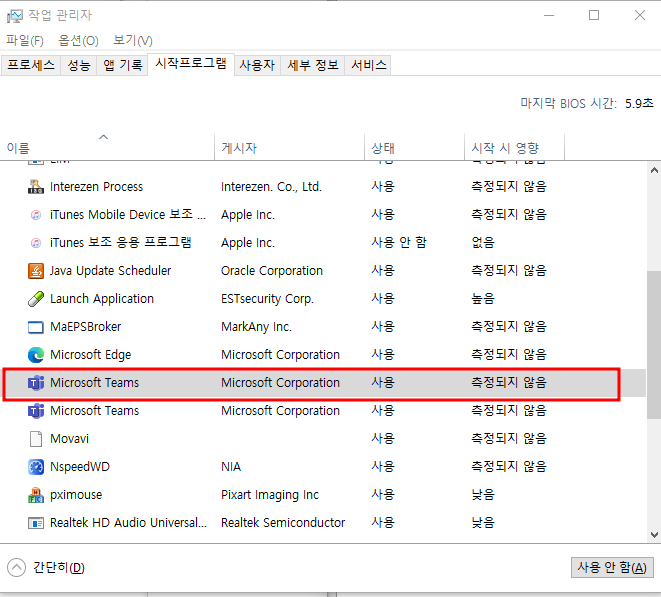Click the Java Update Scheduler icon

click(36, 271)
